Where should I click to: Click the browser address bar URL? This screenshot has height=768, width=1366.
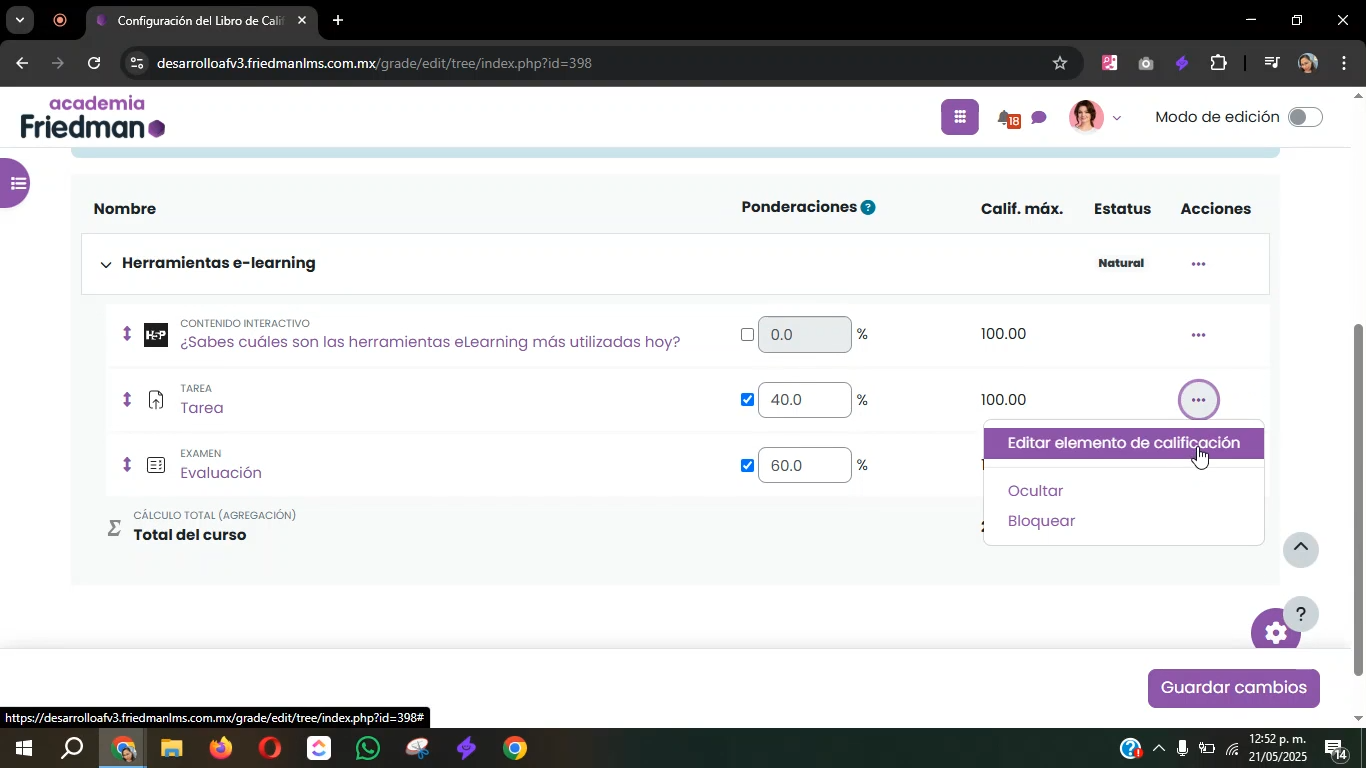click(374, 63)
